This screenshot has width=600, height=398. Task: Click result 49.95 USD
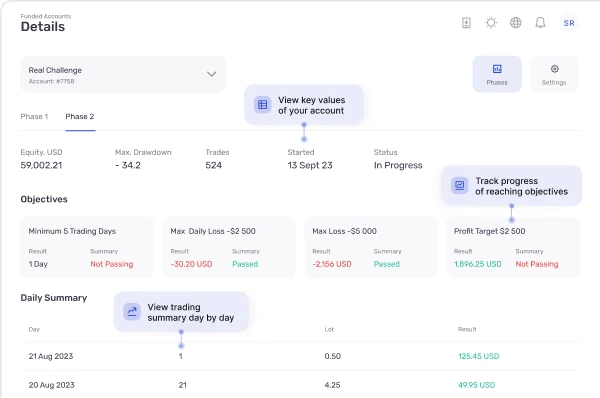(476, 385)
